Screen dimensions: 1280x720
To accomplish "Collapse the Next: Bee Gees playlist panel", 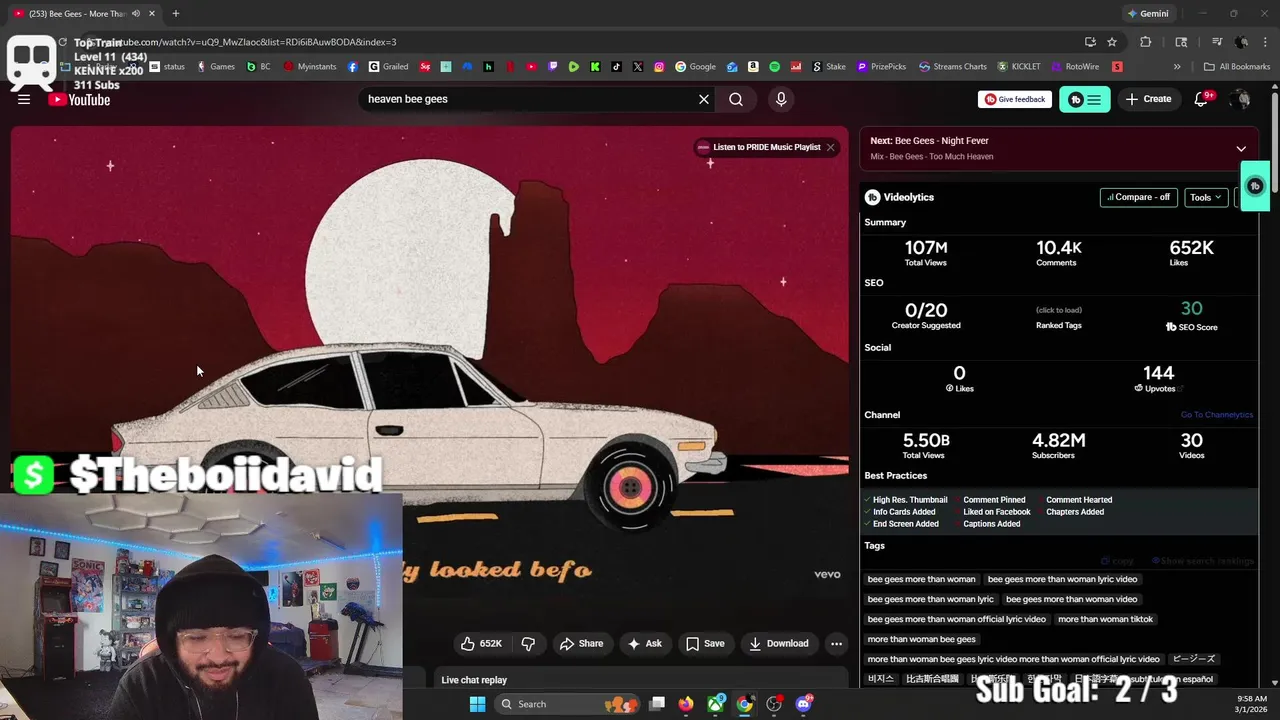I will [x=1241, y=149].
